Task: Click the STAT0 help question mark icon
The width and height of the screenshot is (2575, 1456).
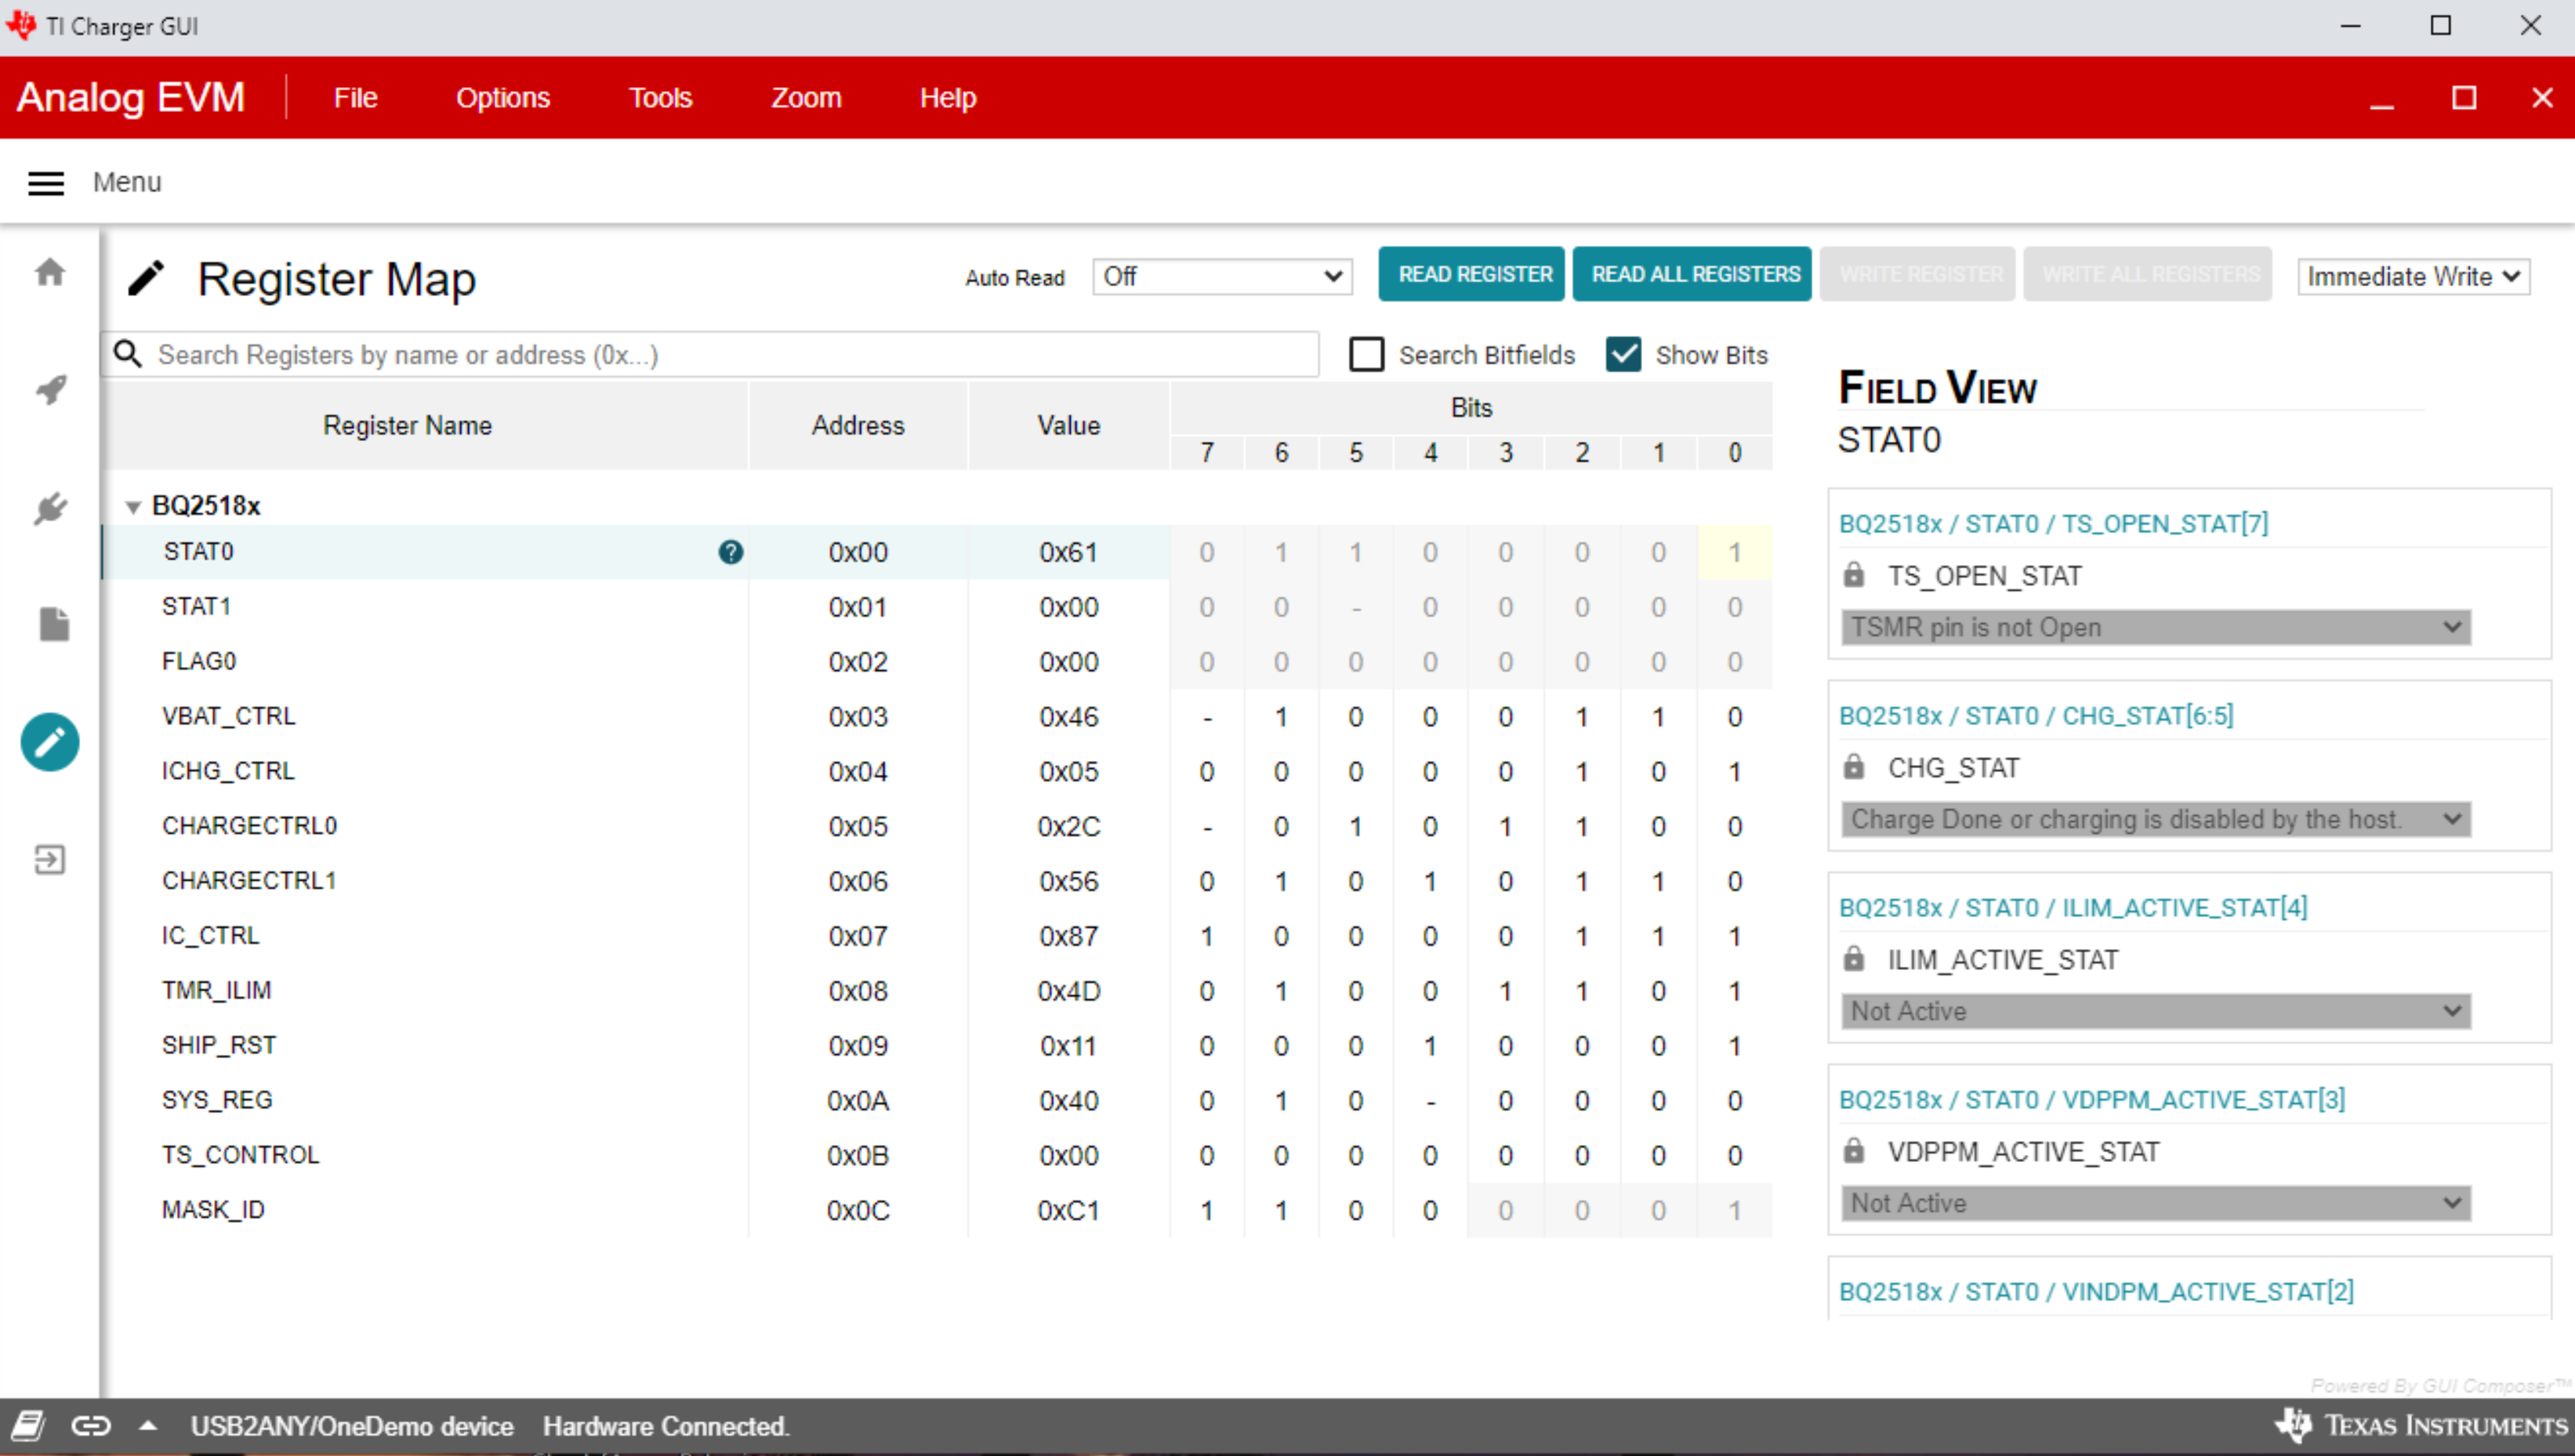Action: tap(731, 552)
